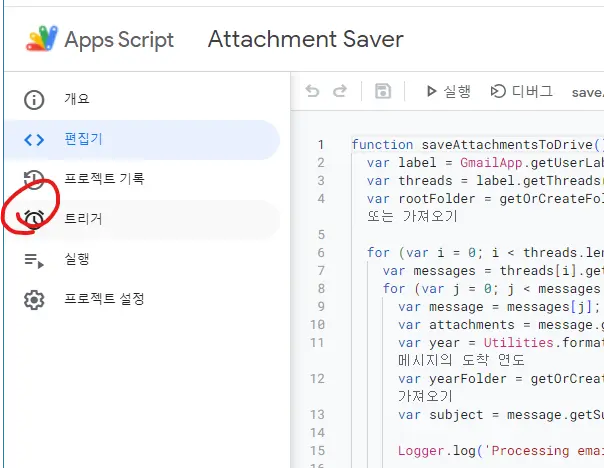Open 프로젝트 기록 via the history icon

click(x=35, y=179)
